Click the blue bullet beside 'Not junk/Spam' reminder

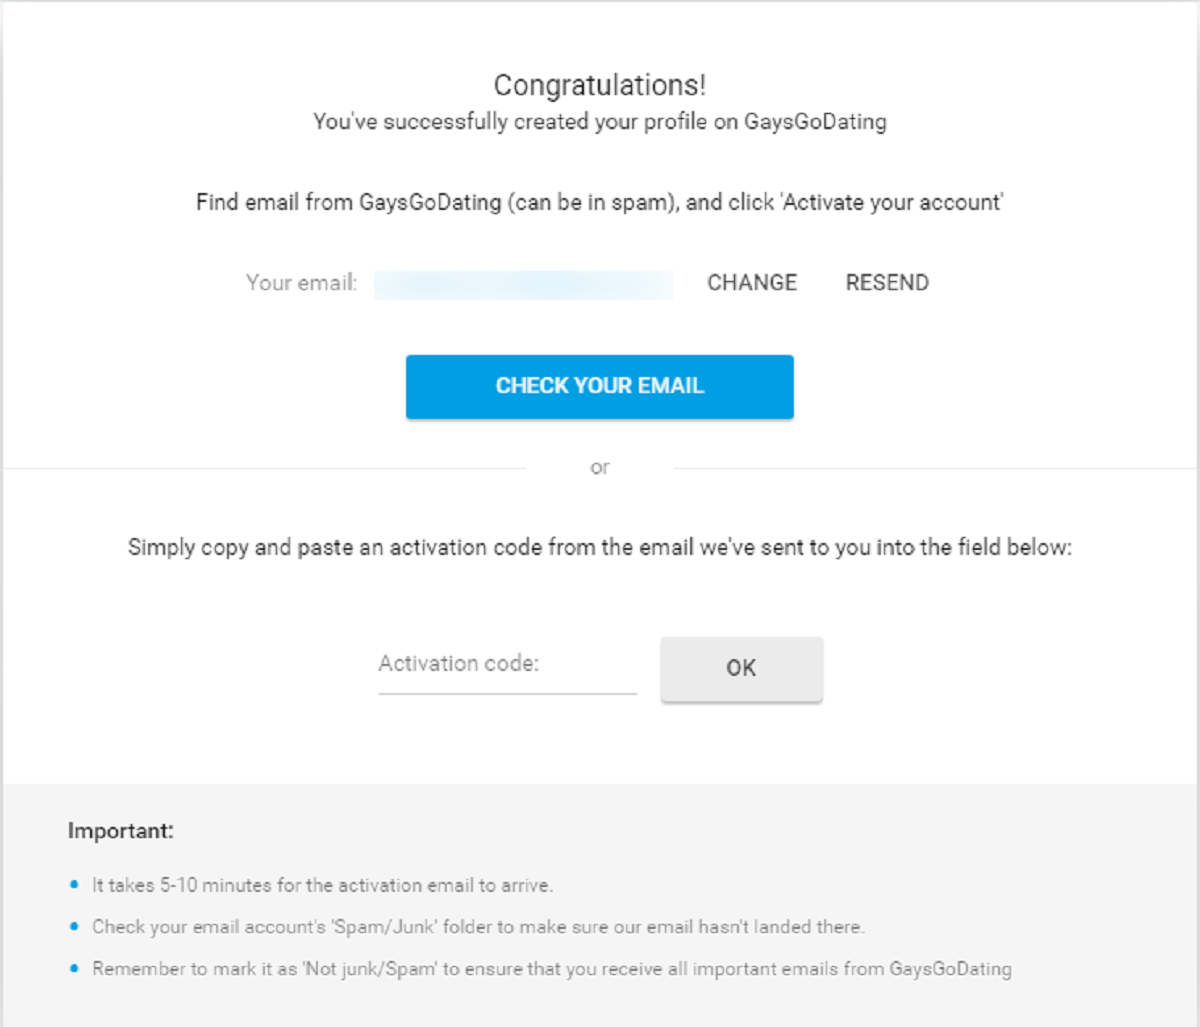(74, 969)
